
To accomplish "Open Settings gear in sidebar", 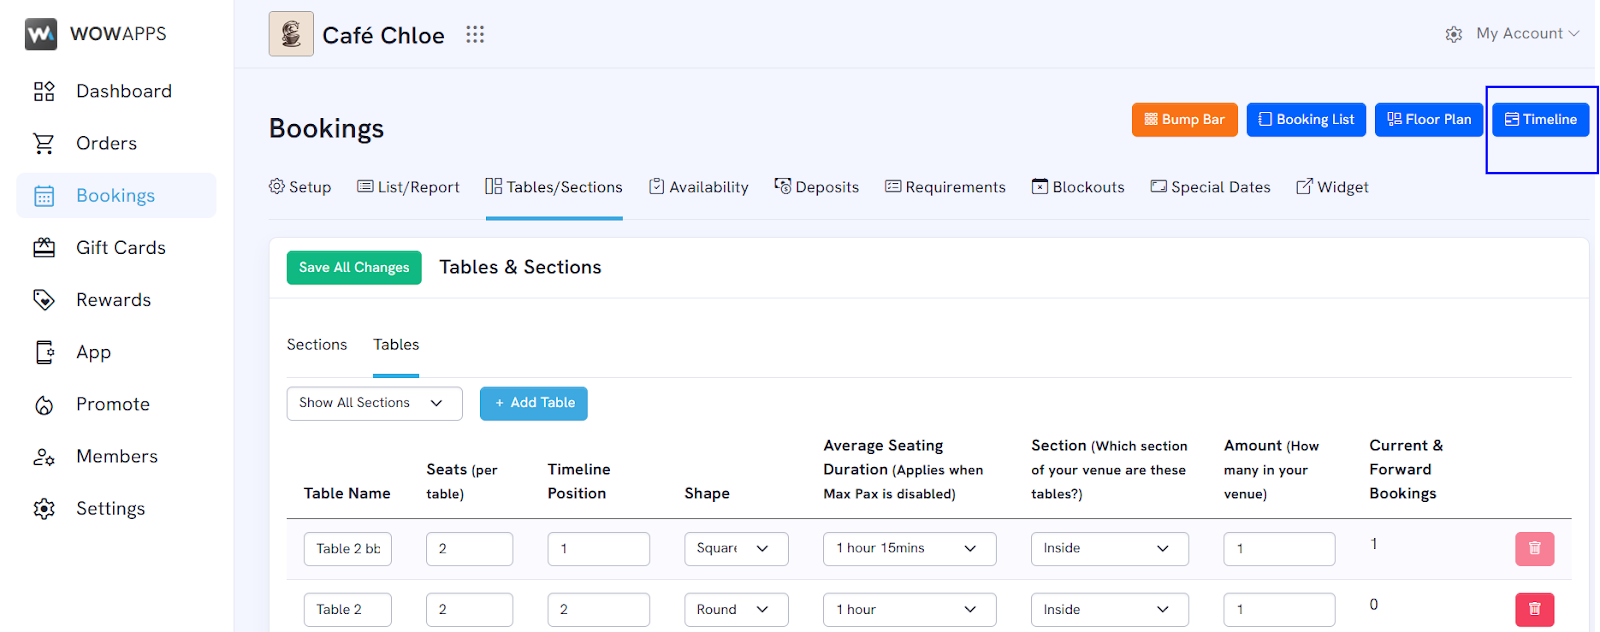I will [44, 508].
